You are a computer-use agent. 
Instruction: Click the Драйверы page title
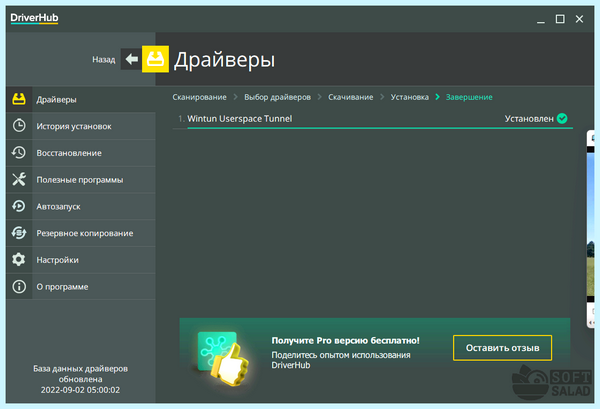coord(224,60)
